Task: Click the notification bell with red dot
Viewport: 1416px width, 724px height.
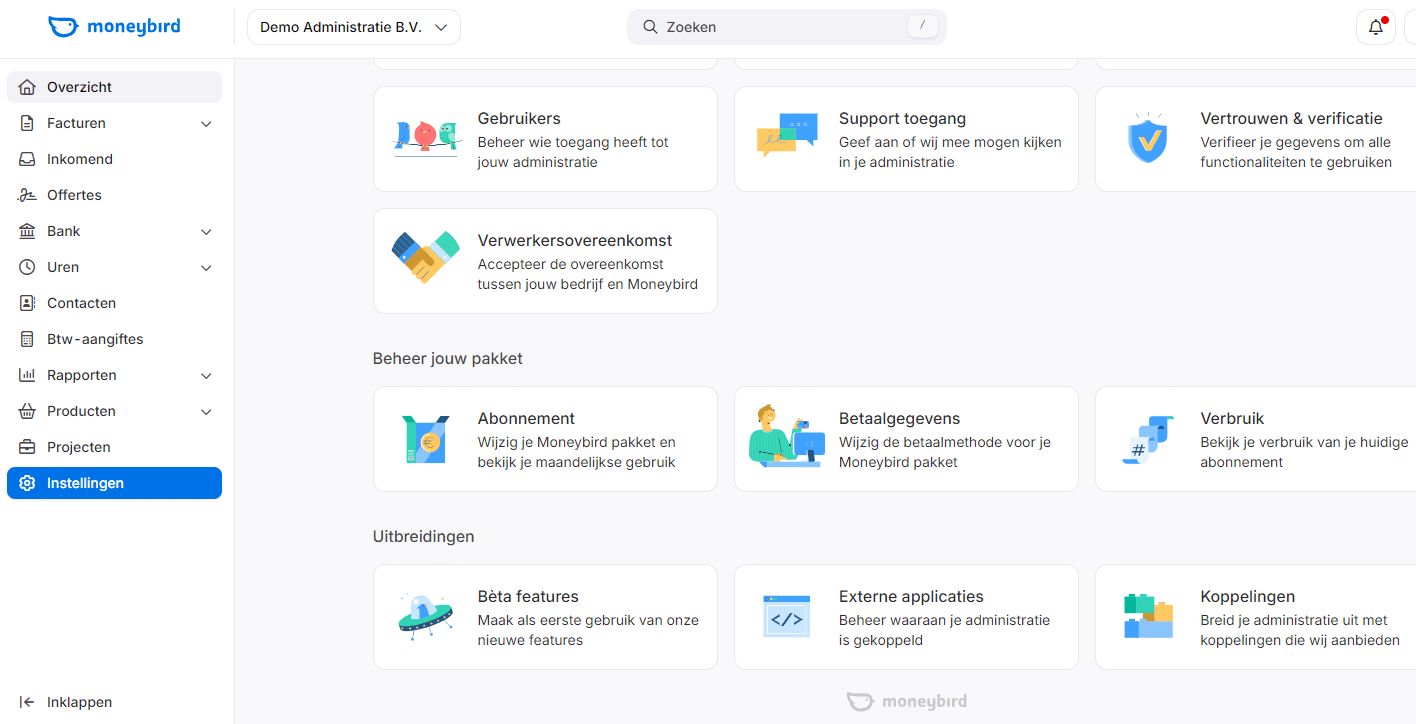Action: pos(1375,26)
